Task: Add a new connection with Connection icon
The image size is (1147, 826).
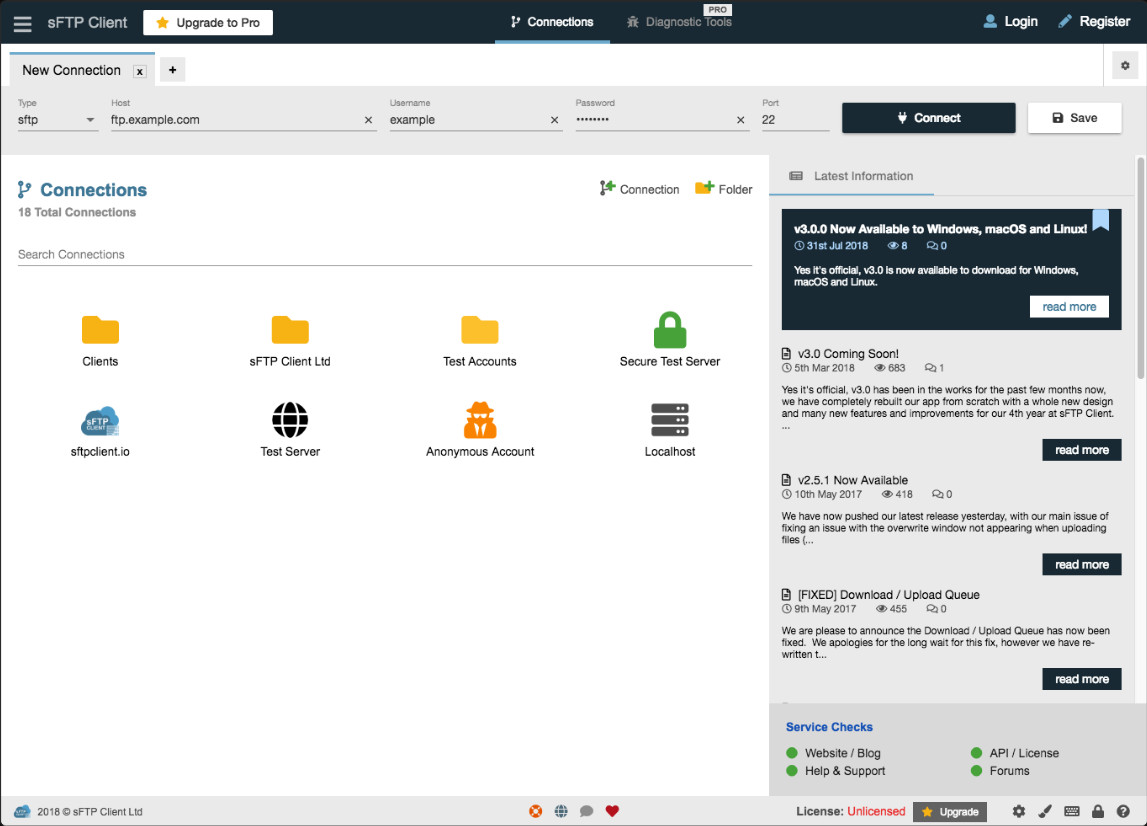Action: pyautogui.click(x=639, y=189)
